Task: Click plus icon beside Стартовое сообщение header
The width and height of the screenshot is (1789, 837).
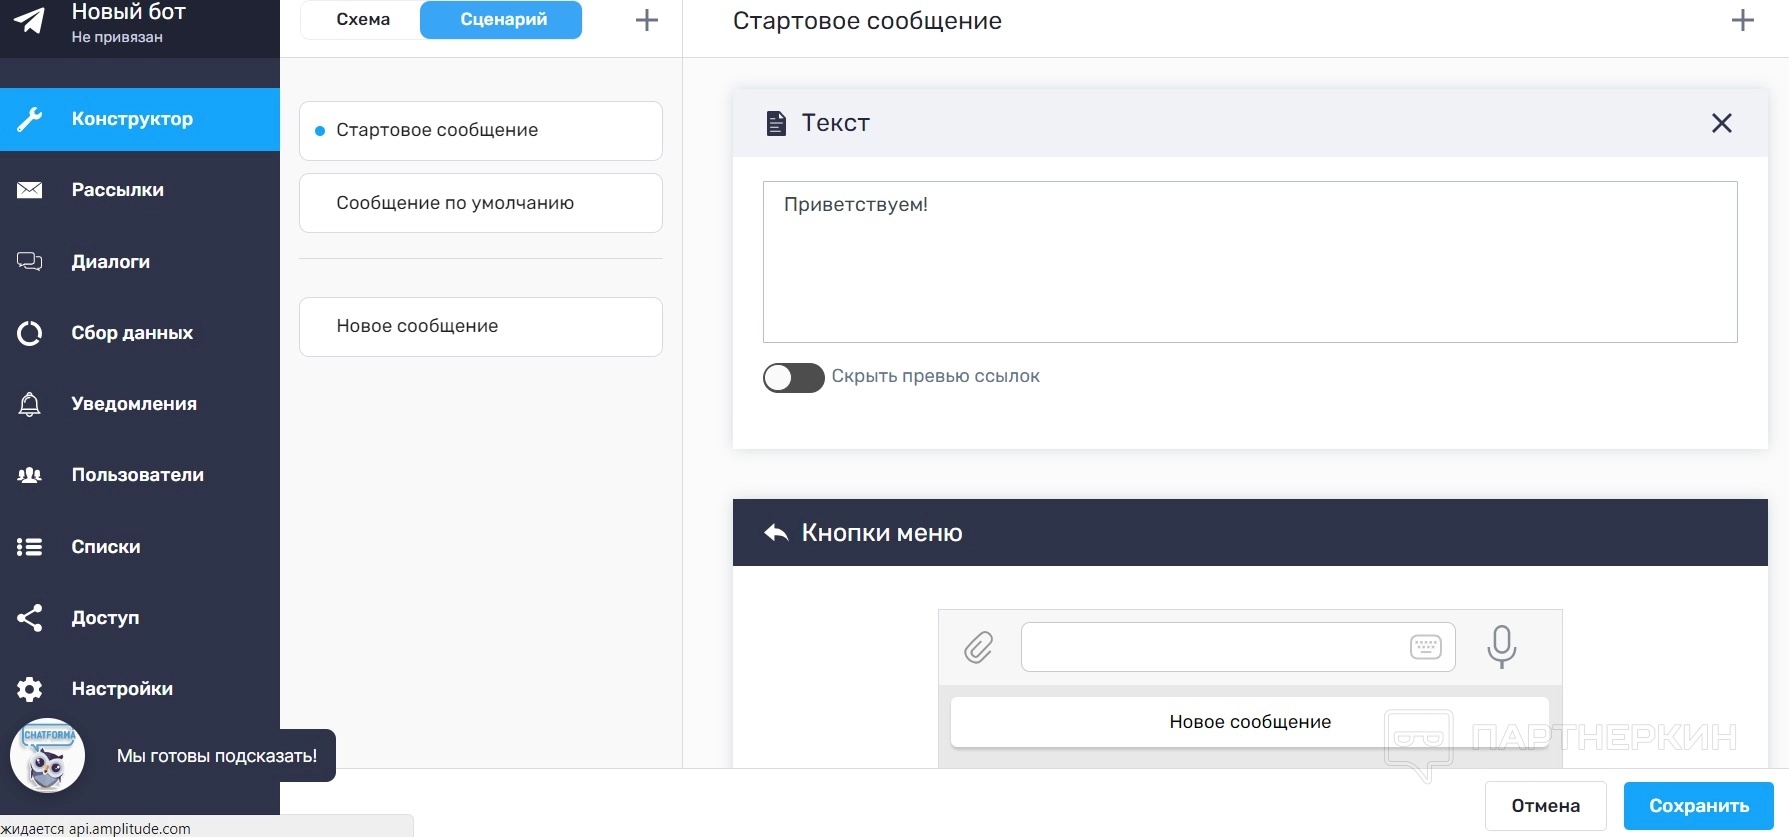Action: point(1742,21)
